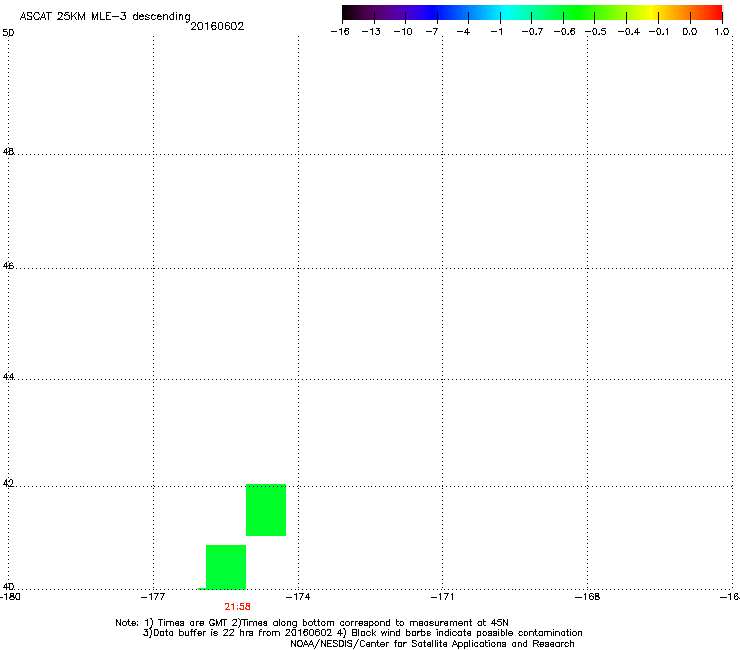The height and width of the screenshot is (650, 740).
Task: Click the NOAA/NESDIS credit line
Action: click(x=432, y=644)
